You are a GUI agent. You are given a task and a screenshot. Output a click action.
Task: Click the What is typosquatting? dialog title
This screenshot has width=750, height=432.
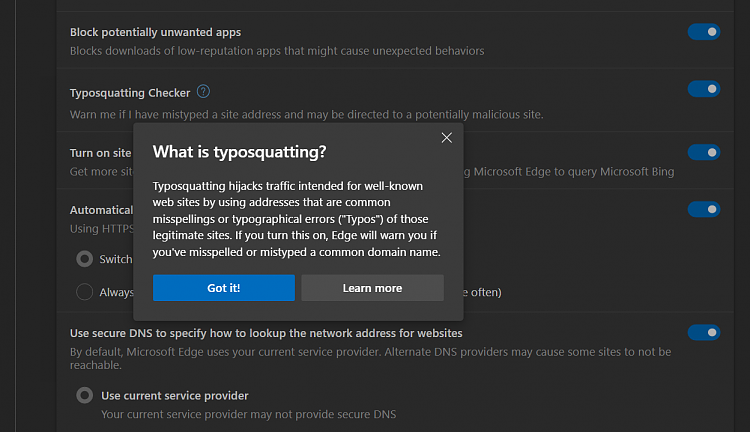(x=239, y=152)
